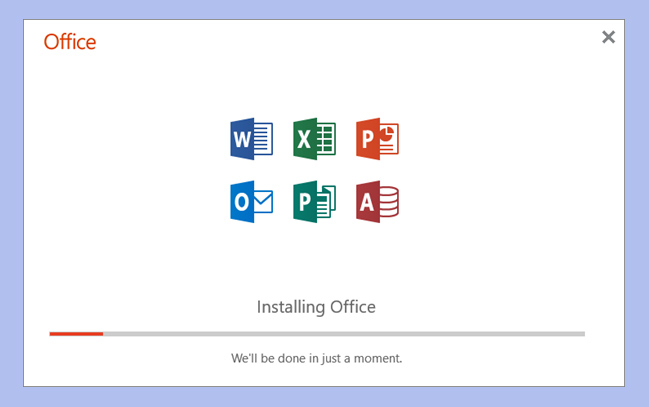Click the database cylinder on Access icon

coord(389,203)
